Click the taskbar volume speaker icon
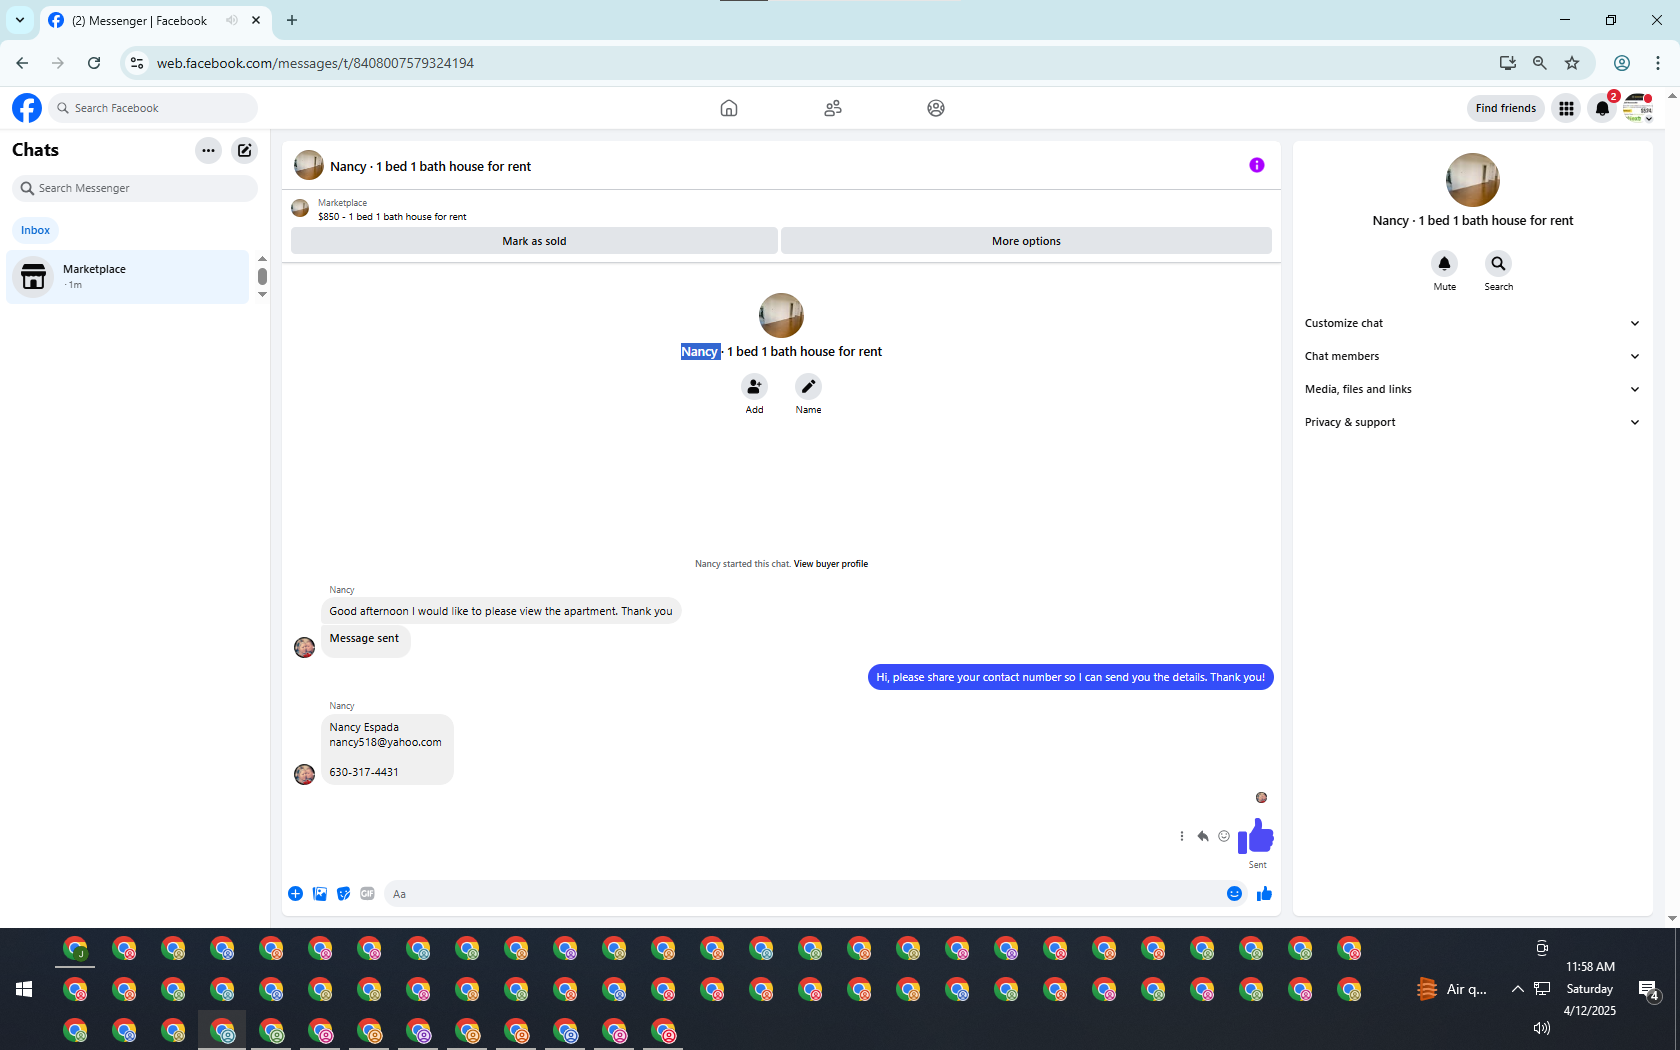The image size is (1680, 1050). click(1542, 1028)
